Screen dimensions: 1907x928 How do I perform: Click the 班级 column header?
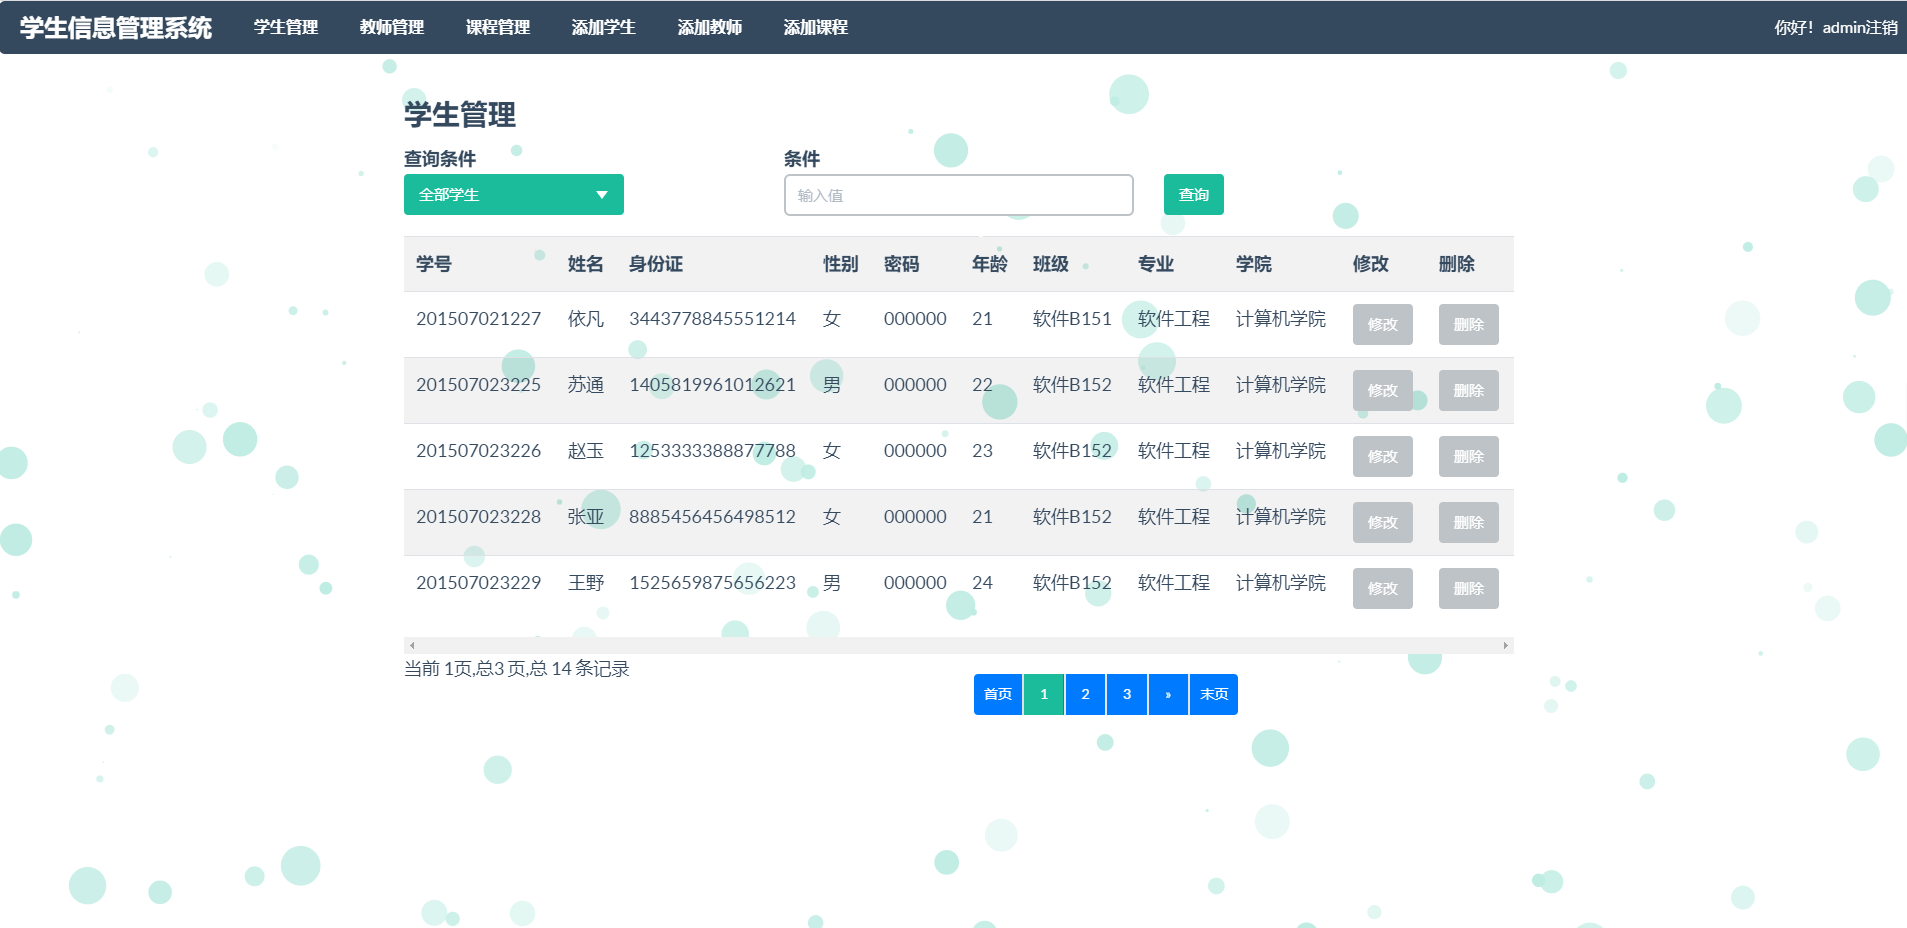coord(1051,264)
